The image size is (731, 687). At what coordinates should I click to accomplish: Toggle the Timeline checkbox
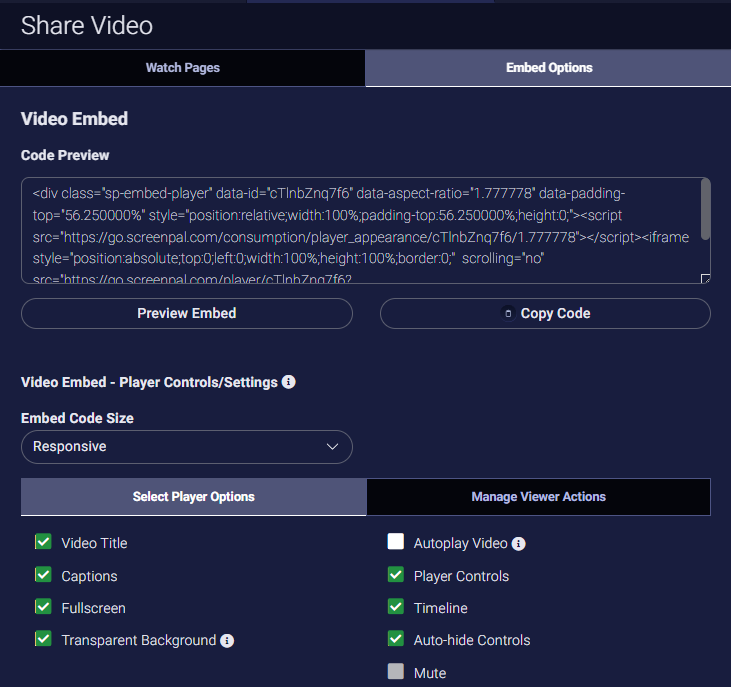coord(396,607)
